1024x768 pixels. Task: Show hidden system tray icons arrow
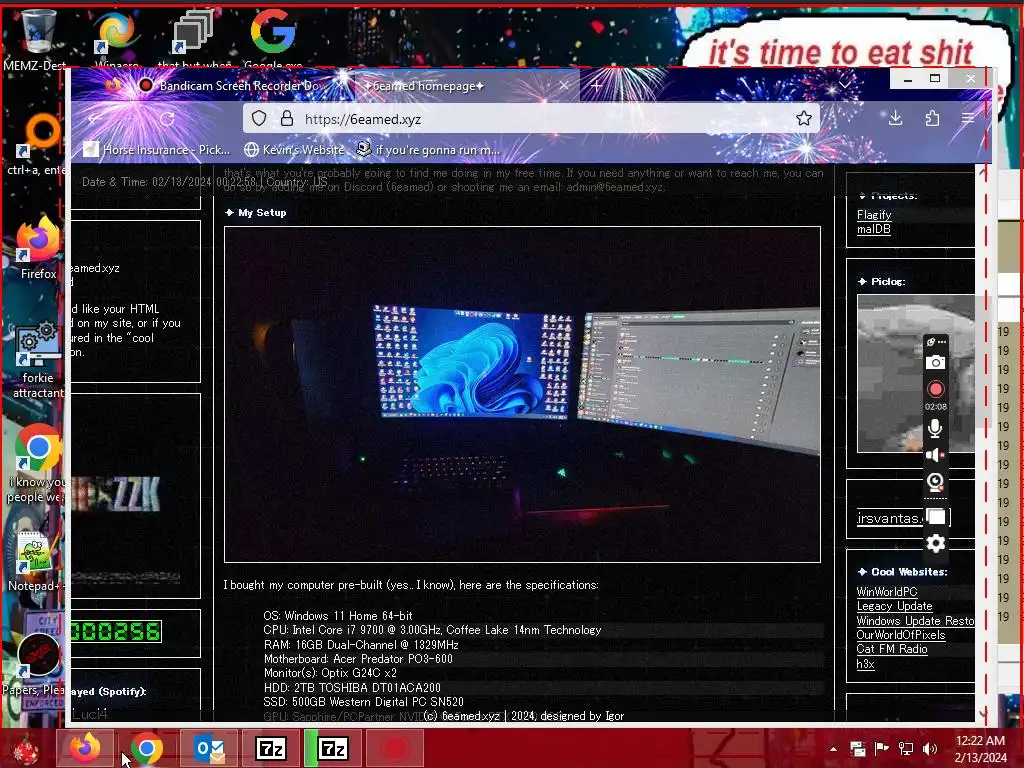[x=833, y=749]
